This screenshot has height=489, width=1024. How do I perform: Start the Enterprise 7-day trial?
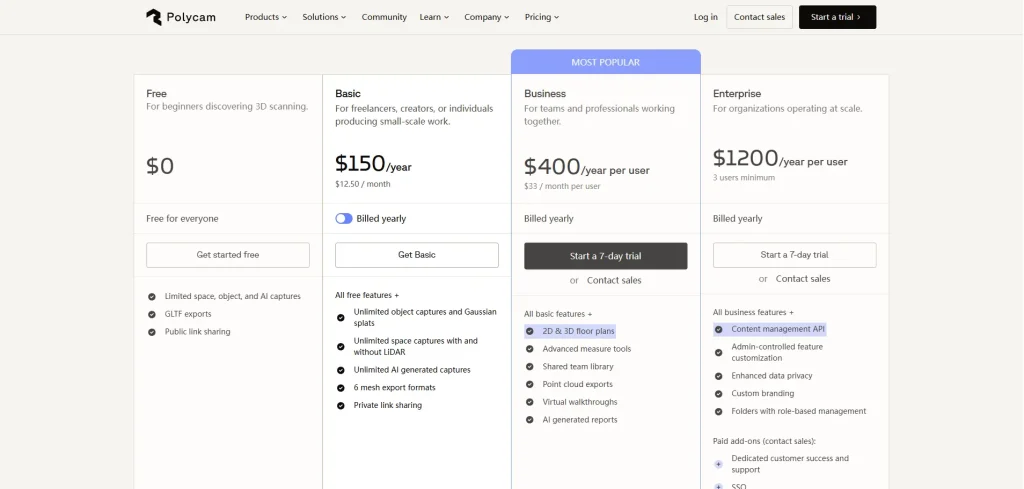[x=794, y=255]
